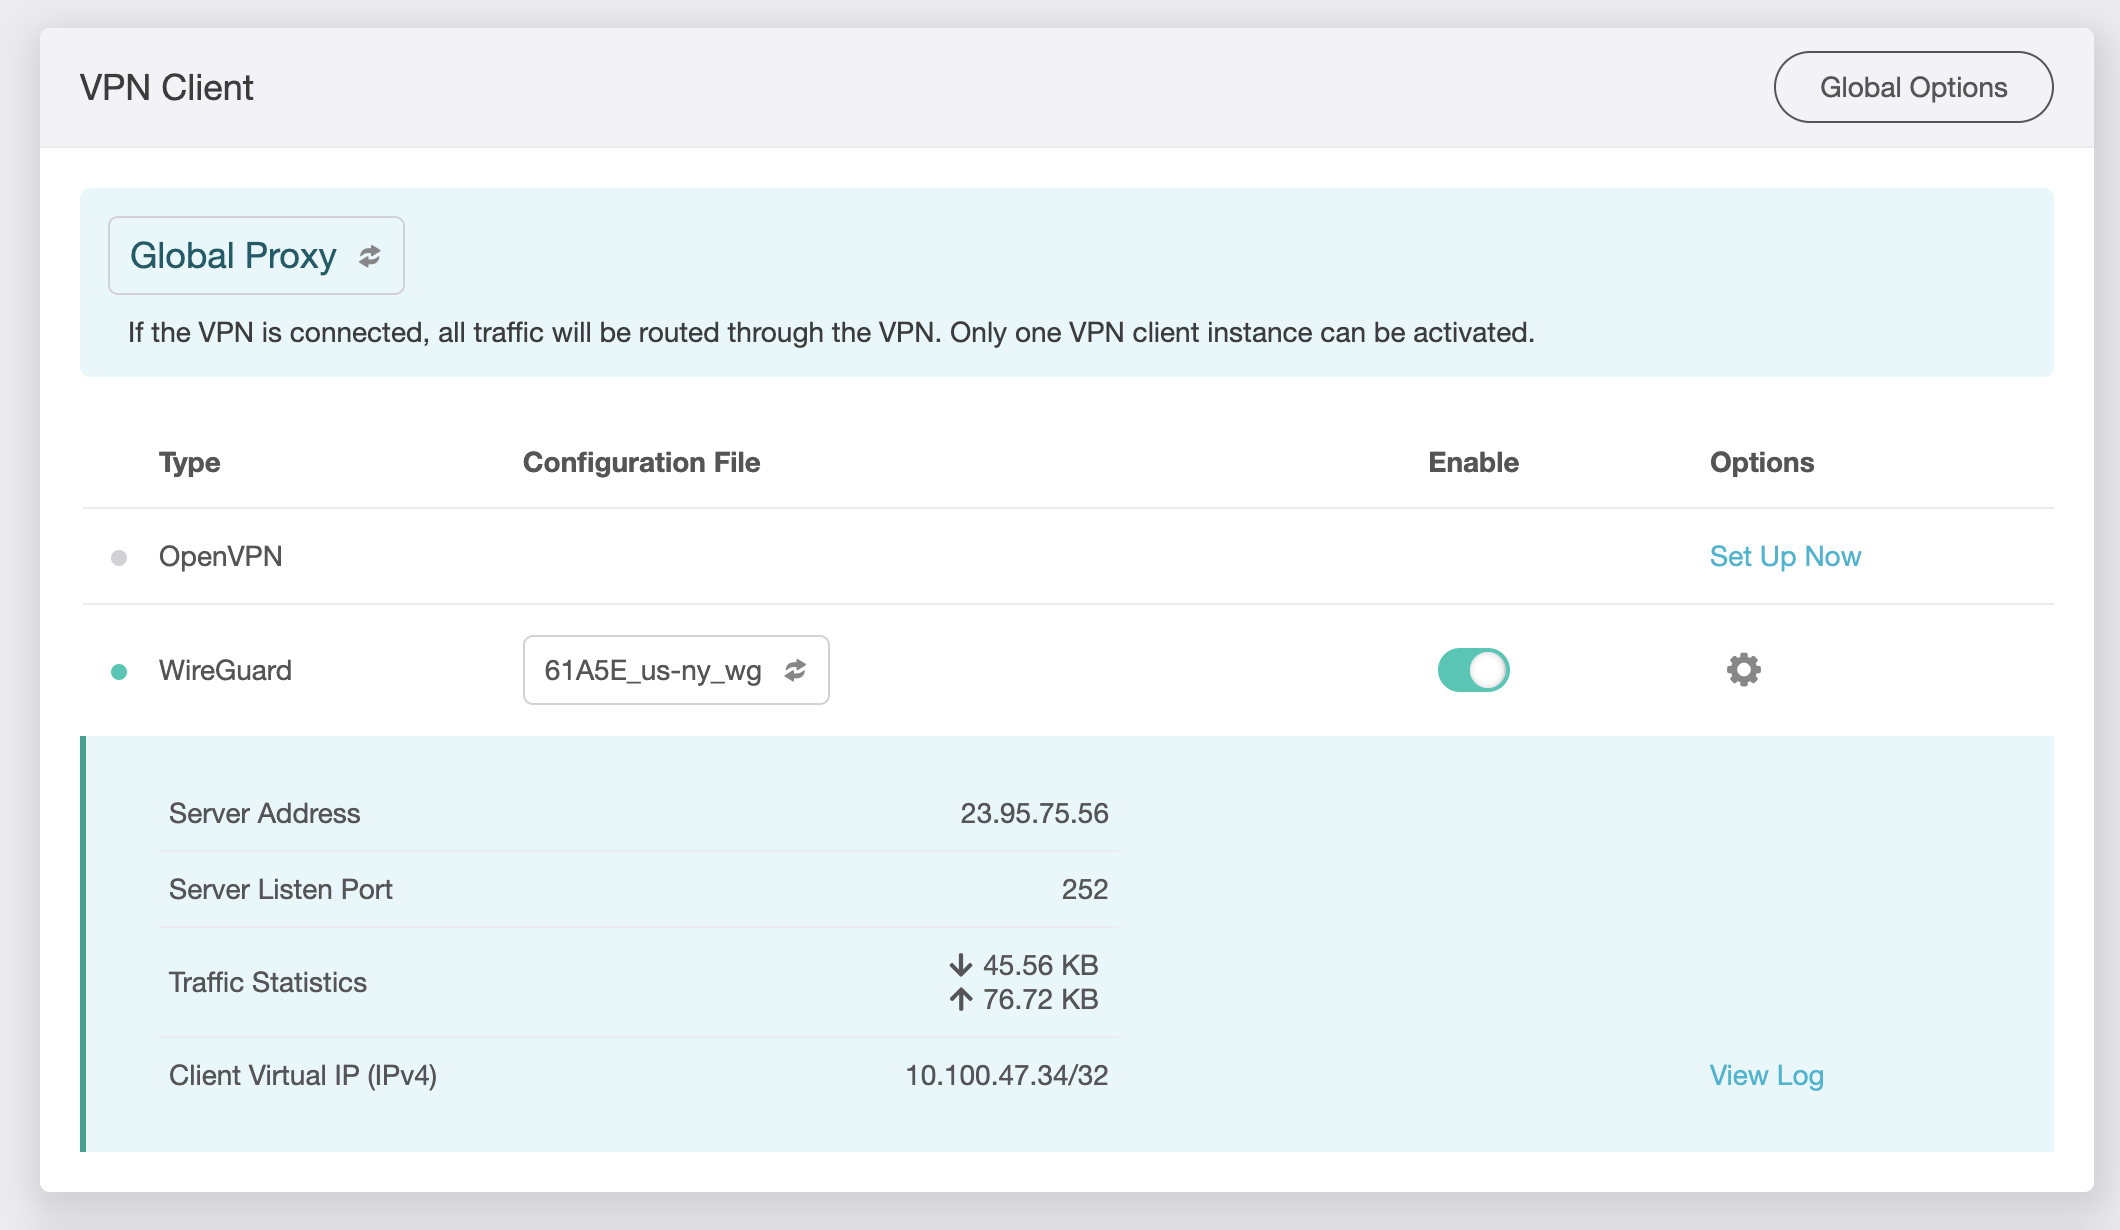
Task: Click the download arrow in Traffic Statistics
Action: click(960, 965)
